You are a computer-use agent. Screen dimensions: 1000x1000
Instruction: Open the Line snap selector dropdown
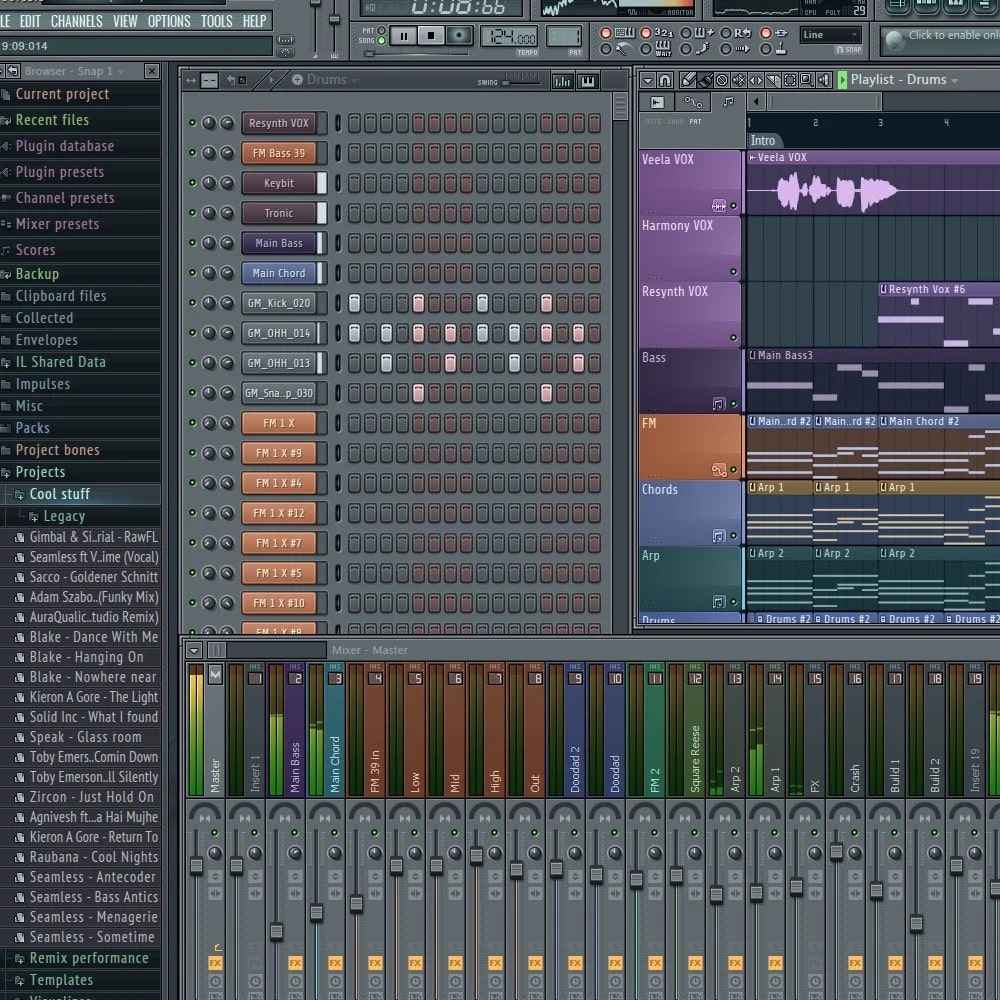pyautogui.click(x=831, y=34)
